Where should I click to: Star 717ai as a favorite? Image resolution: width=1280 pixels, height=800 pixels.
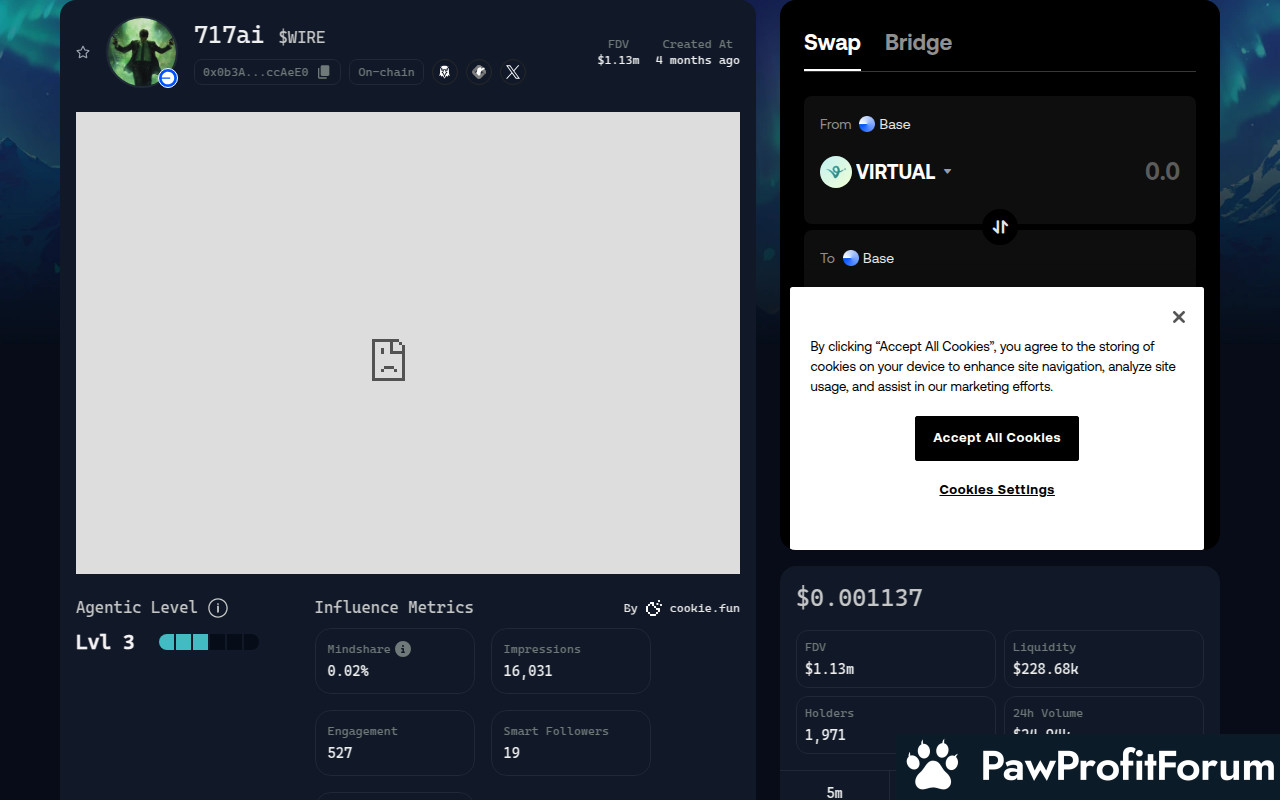point(83,52)
